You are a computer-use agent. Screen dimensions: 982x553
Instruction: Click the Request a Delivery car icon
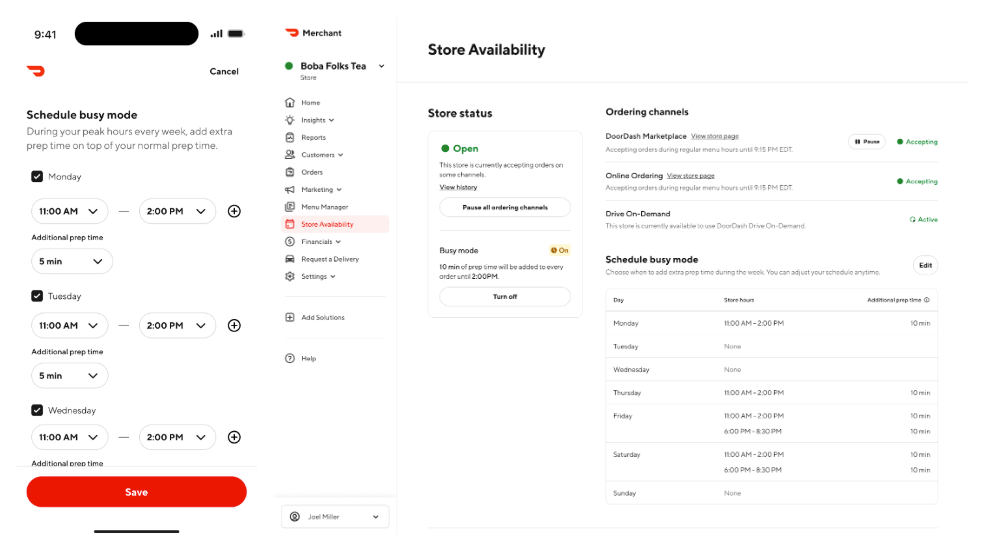[x=289, y=259]
